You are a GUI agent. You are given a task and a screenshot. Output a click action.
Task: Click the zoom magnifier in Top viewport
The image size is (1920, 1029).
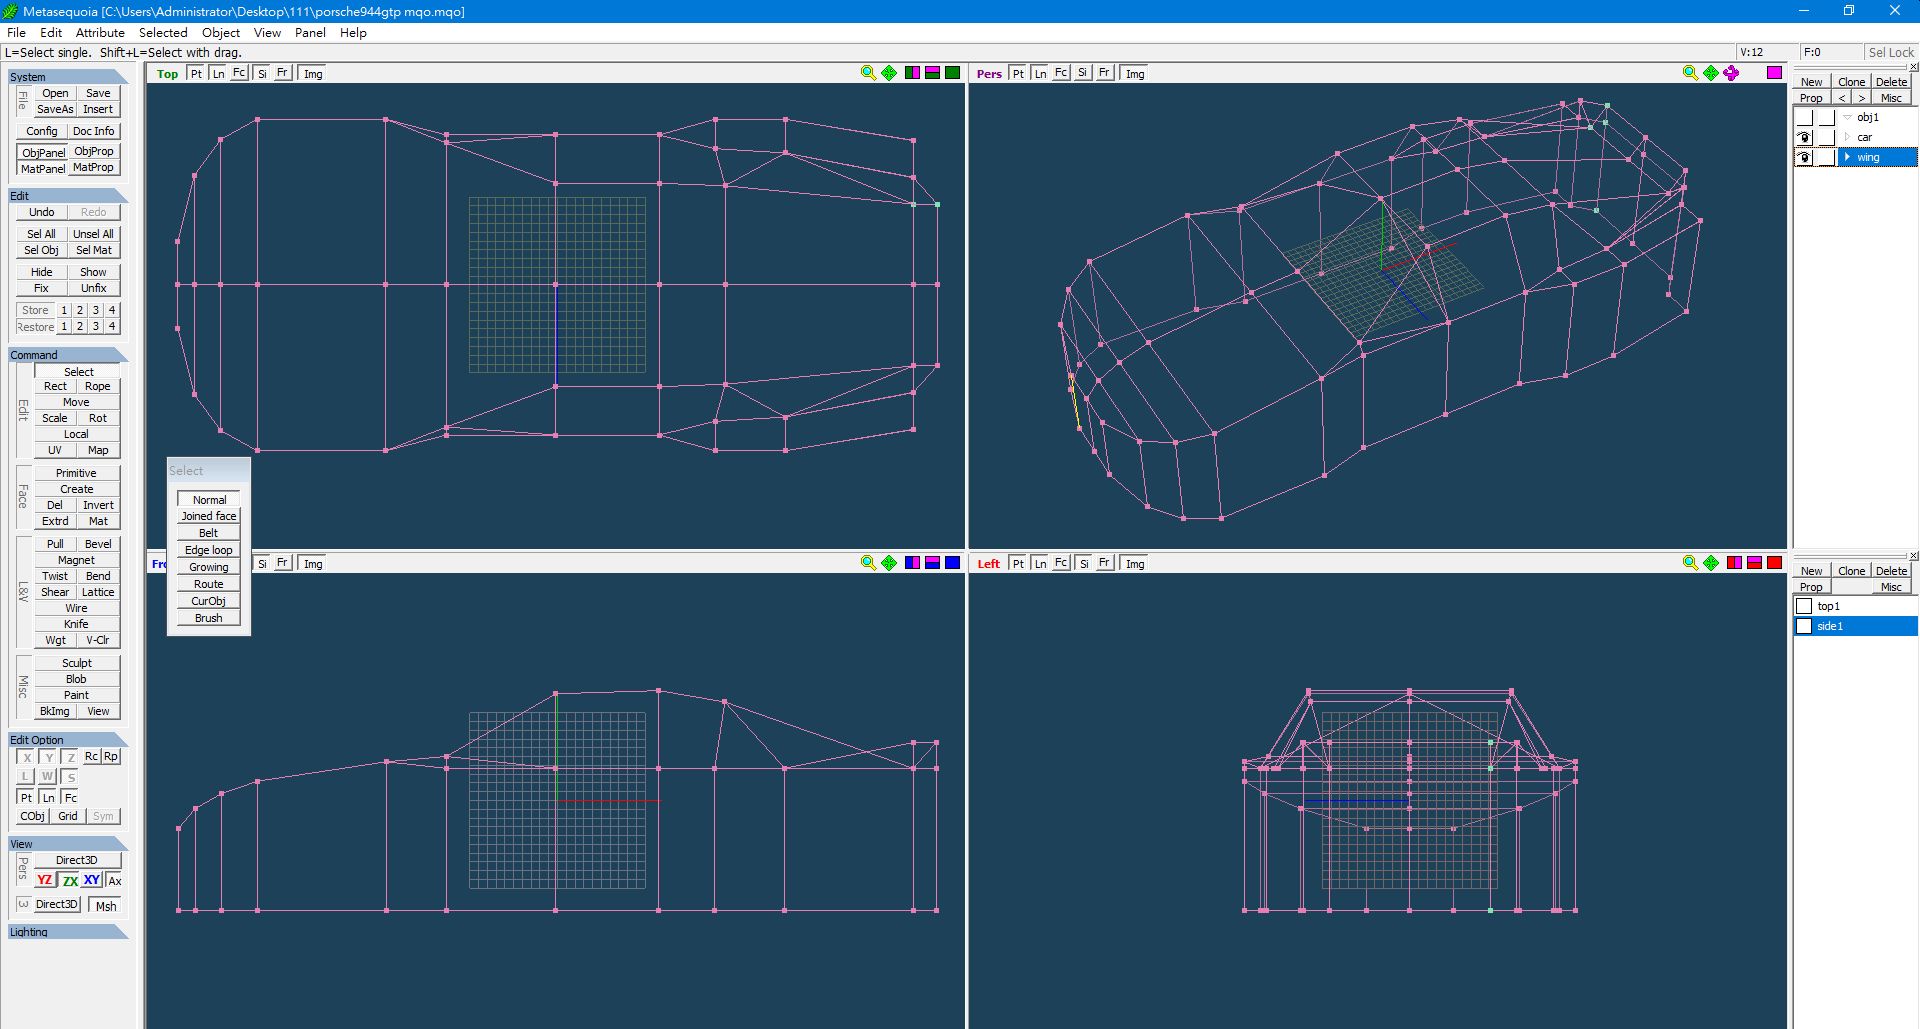[x=868, y=73]
